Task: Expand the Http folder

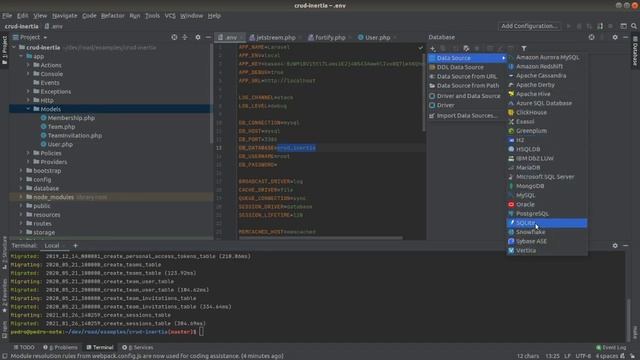Action: (28, 100)
